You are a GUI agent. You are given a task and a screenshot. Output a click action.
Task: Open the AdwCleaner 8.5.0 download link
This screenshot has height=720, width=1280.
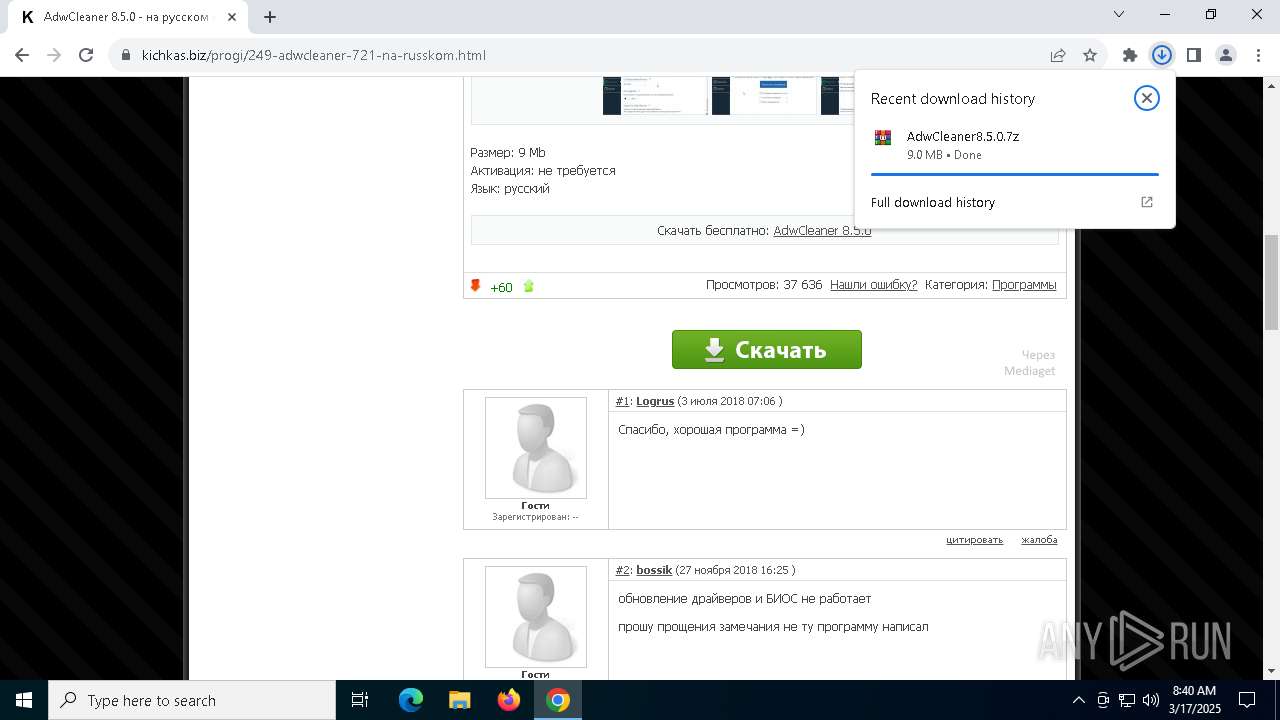tap(822, 231)
